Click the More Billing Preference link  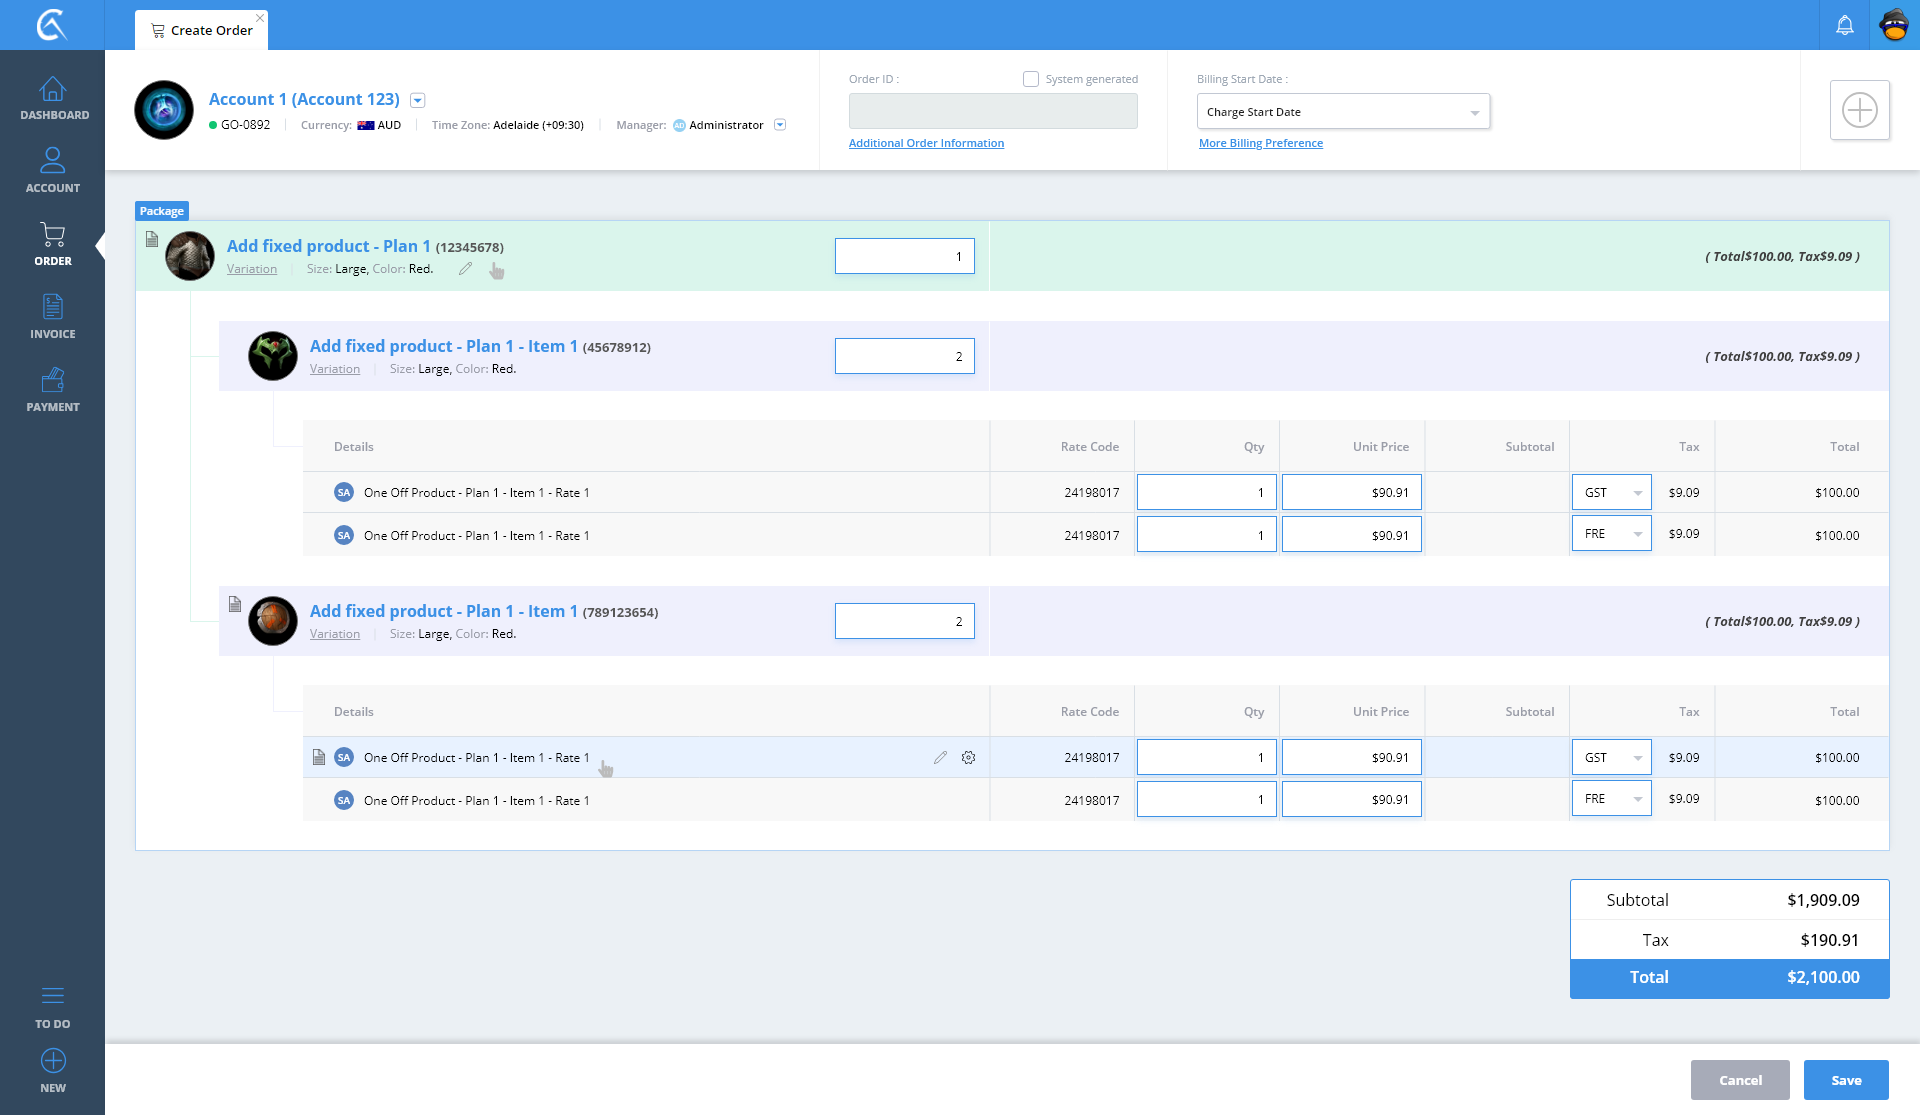click(1260, 143)
